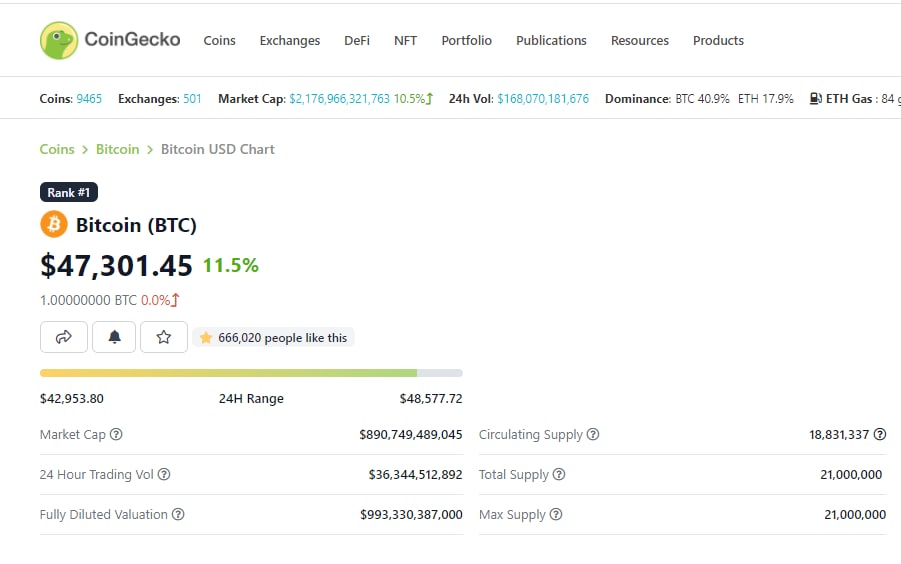Open the Portfolio menu
Image resolution: width=901 pixels, height=564 pixels.
coord(467,41)
